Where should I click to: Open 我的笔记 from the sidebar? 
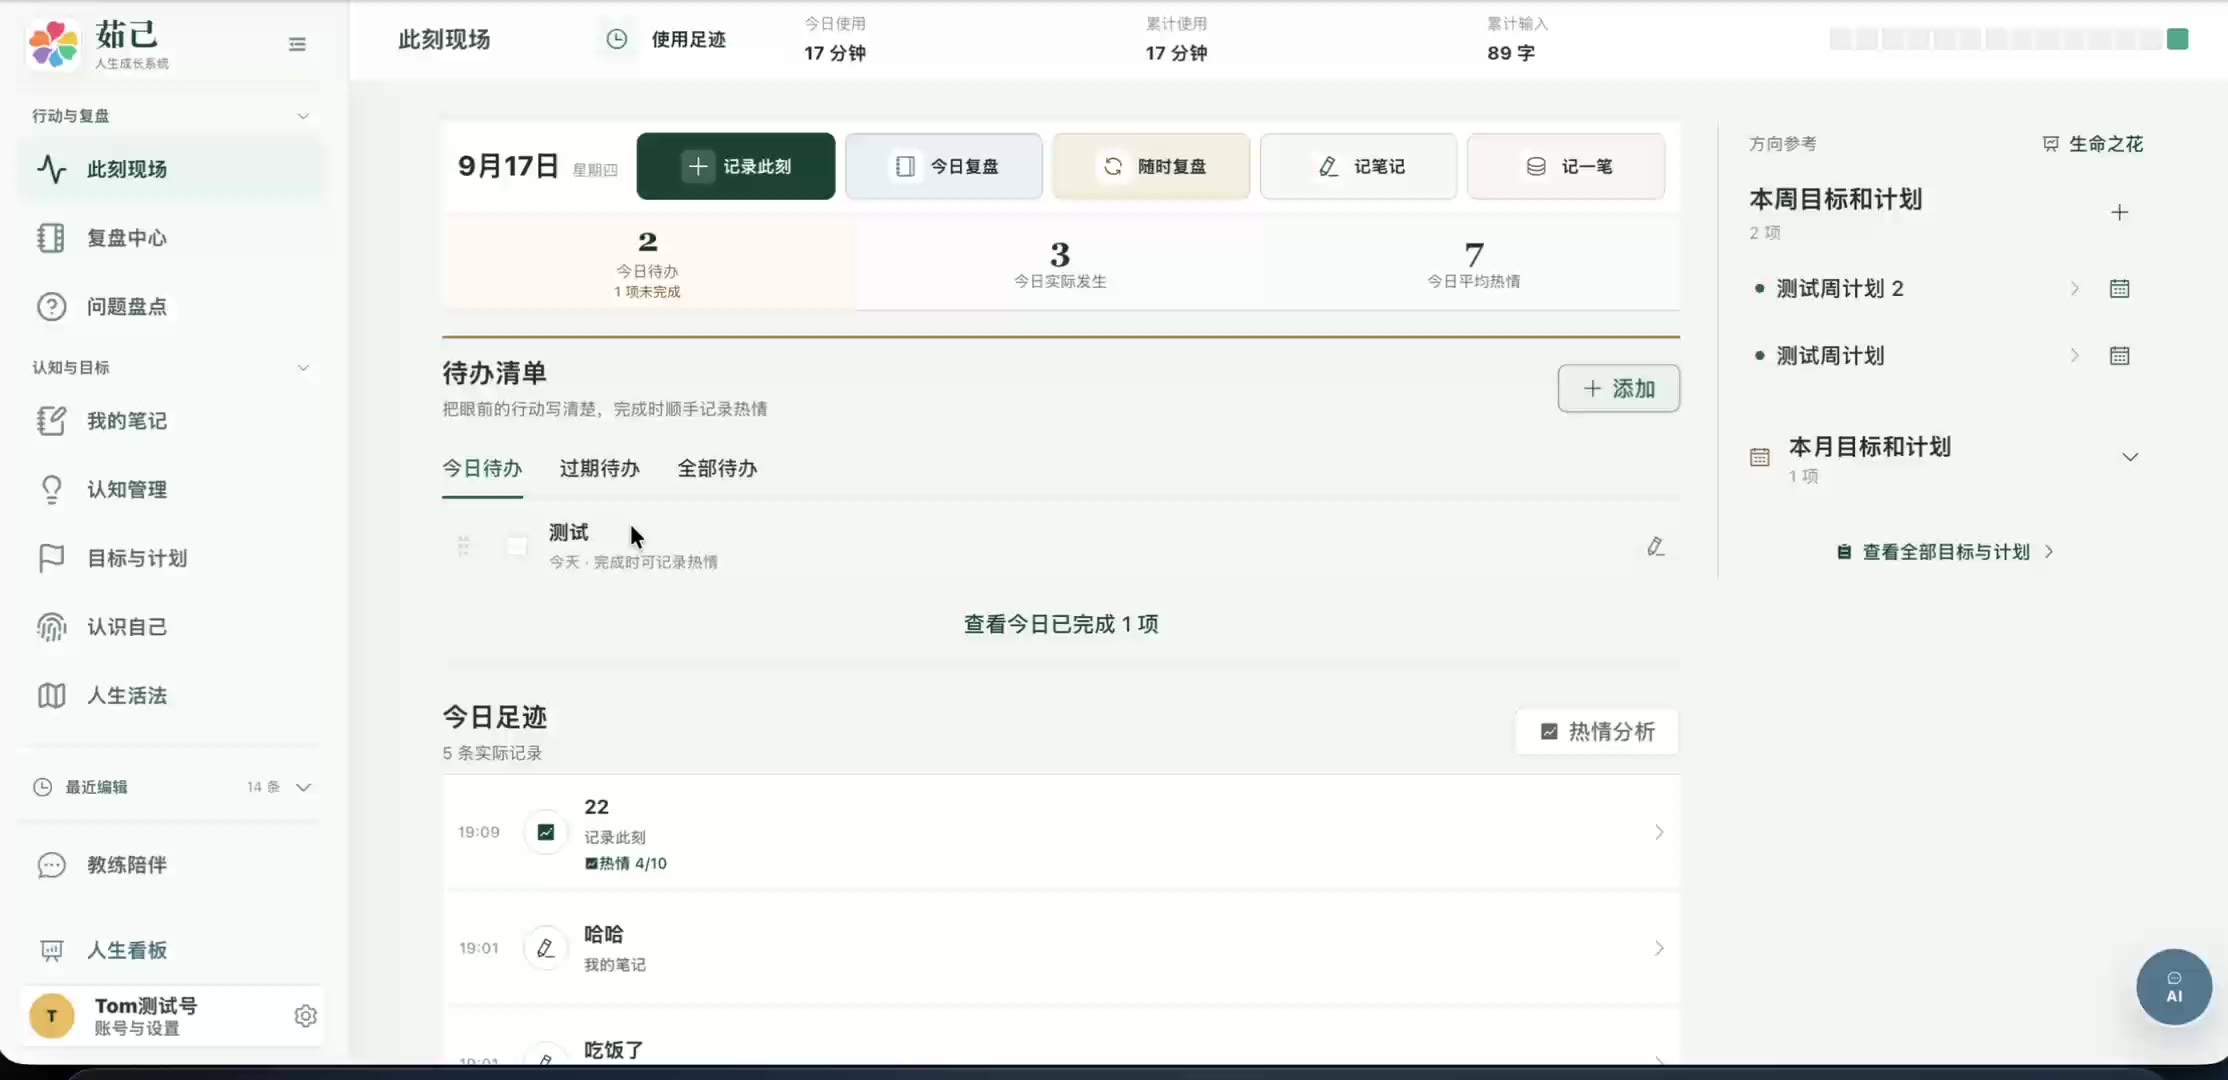coord(170,421)
